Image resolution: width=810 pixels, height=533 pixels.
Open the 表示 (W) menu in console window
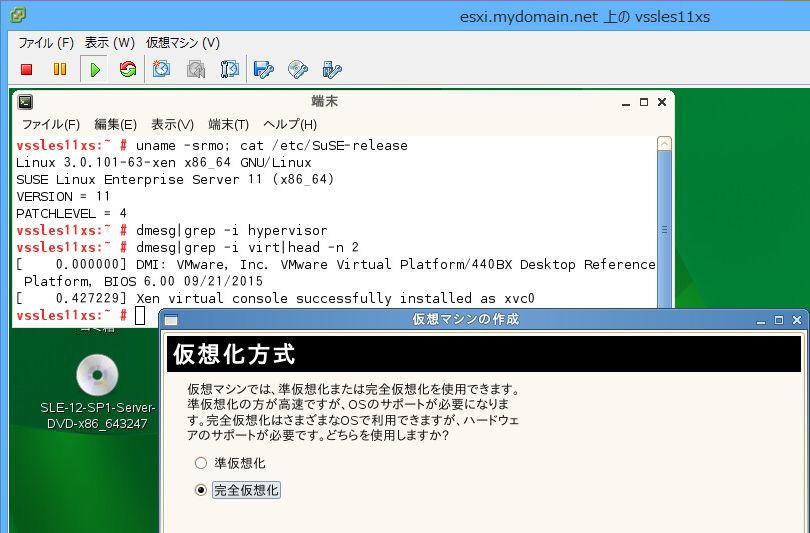point(109,43)
